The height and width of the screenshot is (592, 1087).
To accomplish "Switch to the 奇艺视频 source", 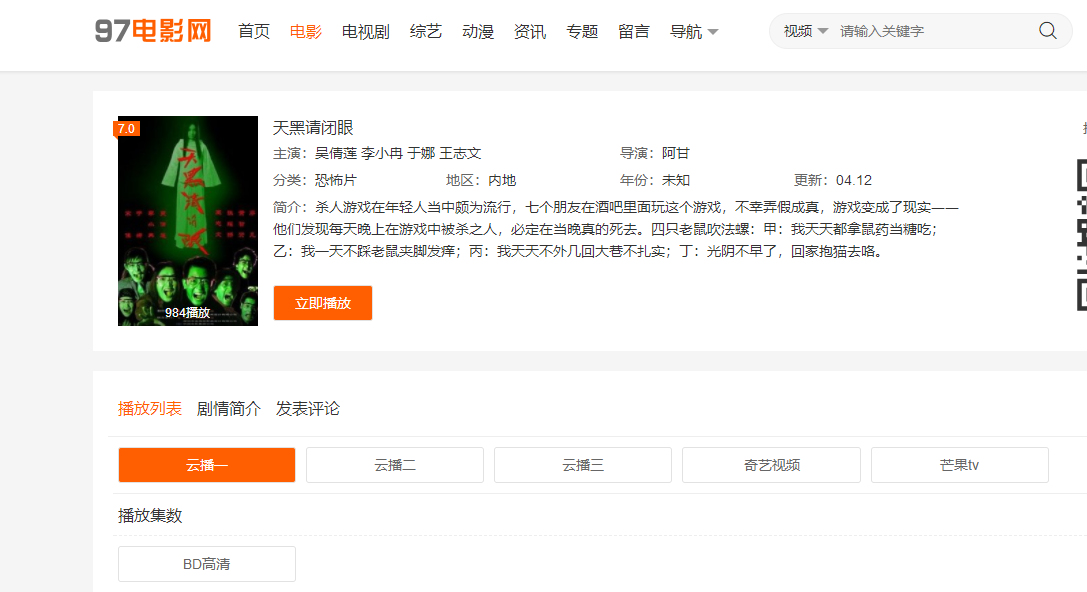I will coord(771,464).
